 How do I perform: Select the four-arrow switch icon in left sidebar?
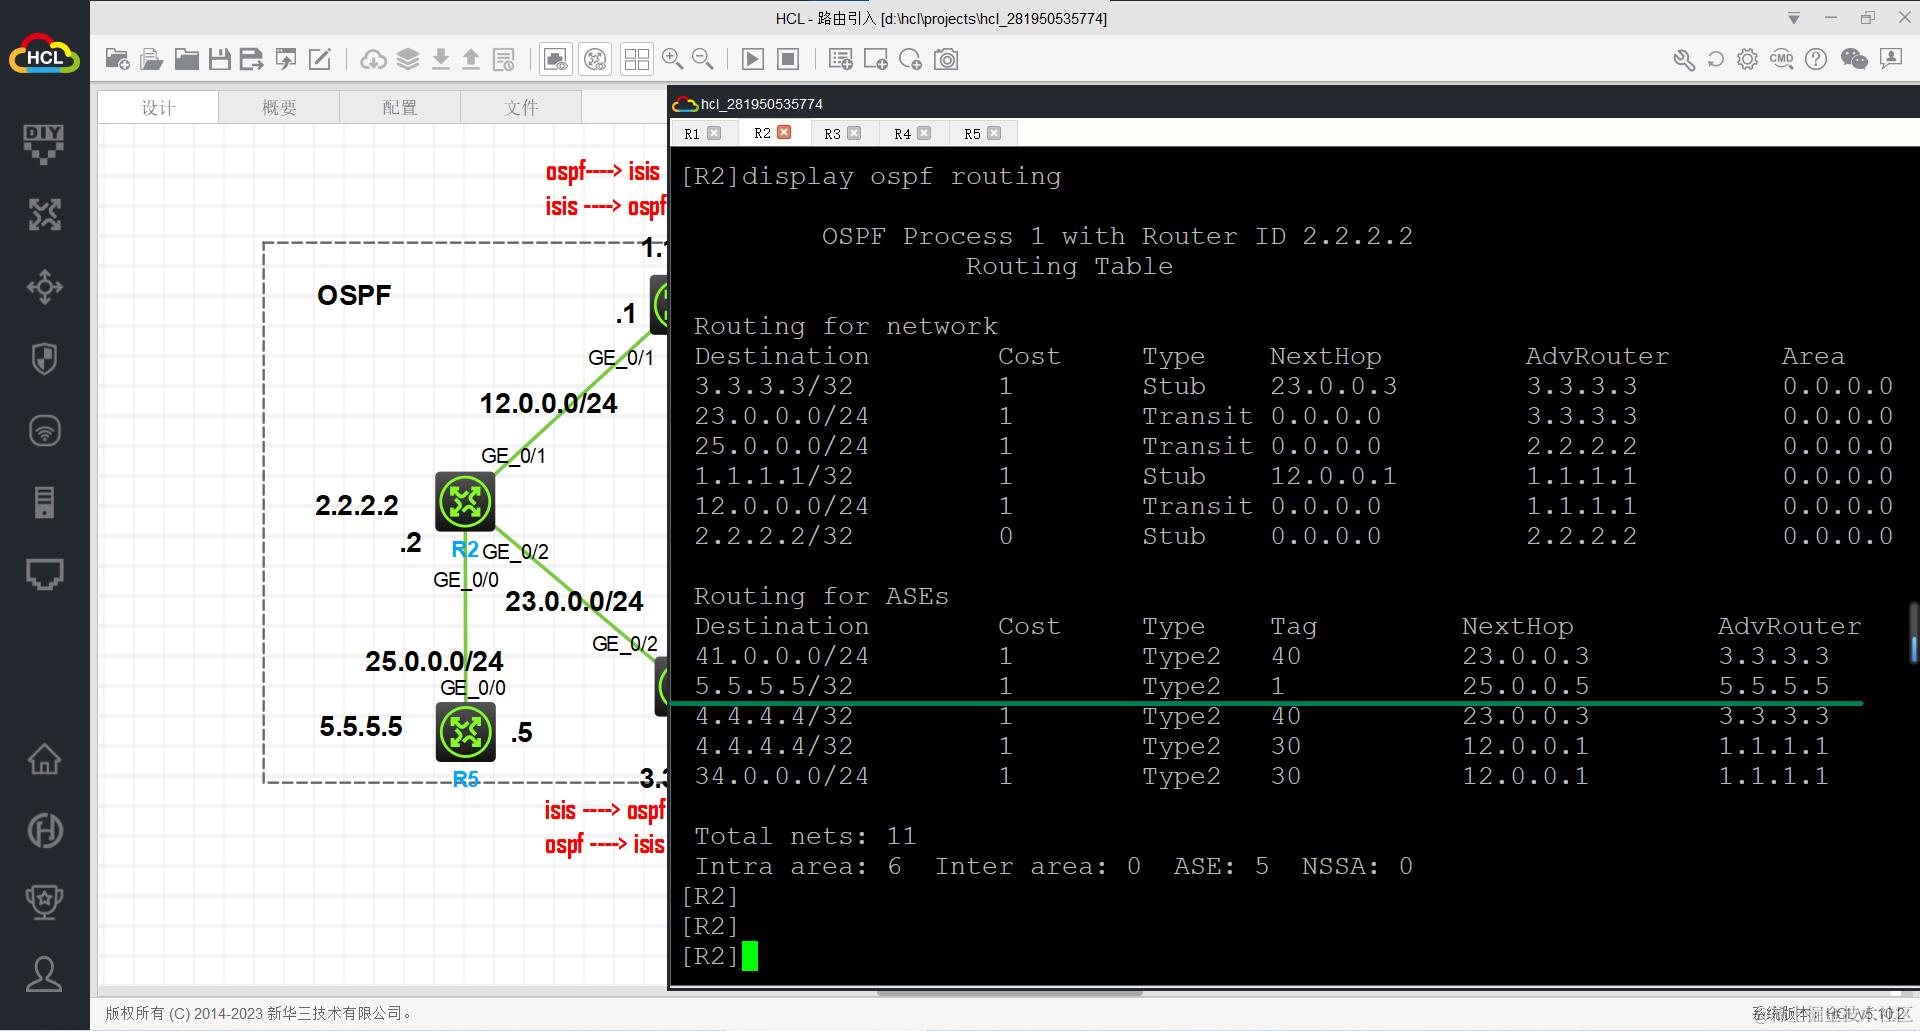point(44,287)
